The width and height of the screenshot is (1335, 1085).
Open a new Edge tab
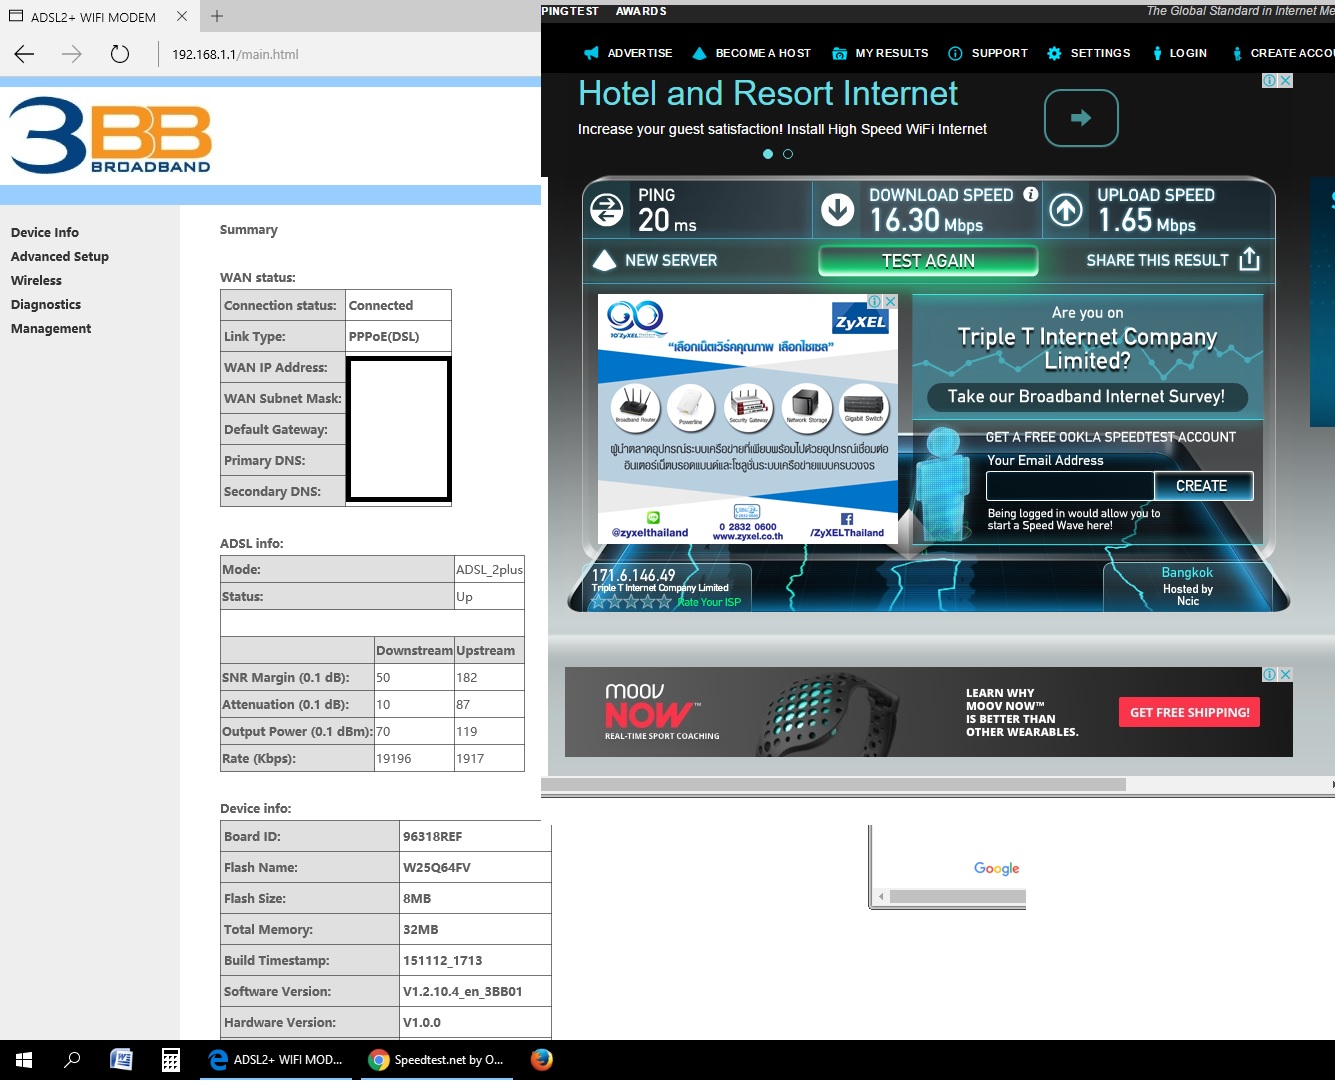point(217,16)
